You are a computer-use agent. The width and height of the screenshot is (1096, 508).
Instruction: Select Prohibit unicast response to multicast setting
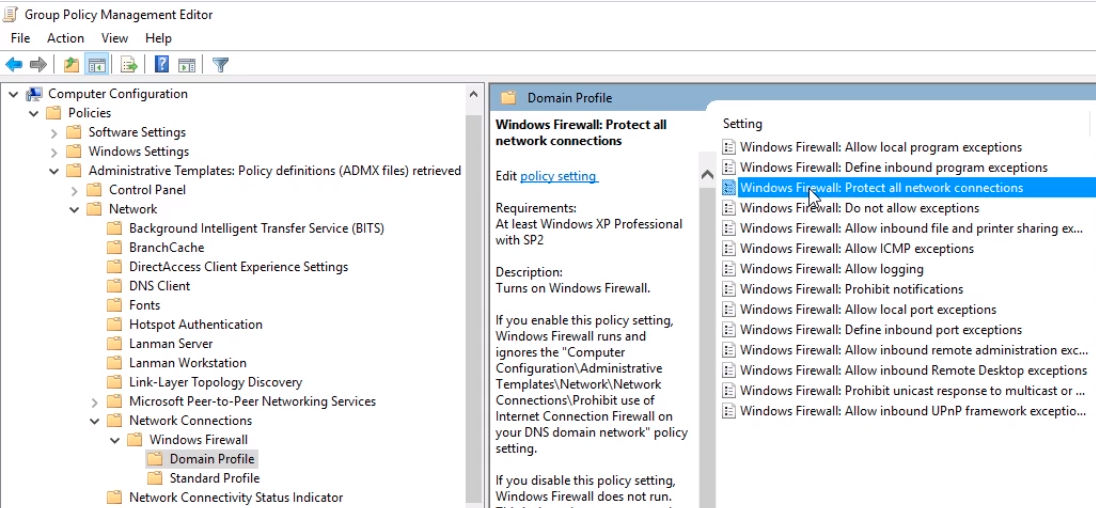tap(912, 391)
